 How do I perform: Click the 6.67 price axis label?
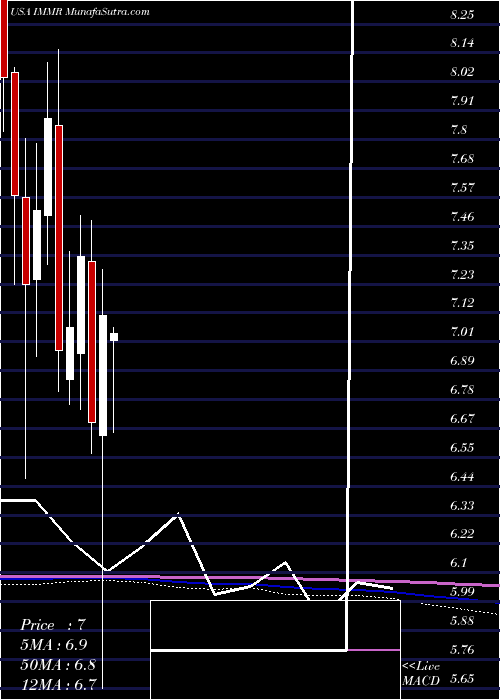click(462, 419)
